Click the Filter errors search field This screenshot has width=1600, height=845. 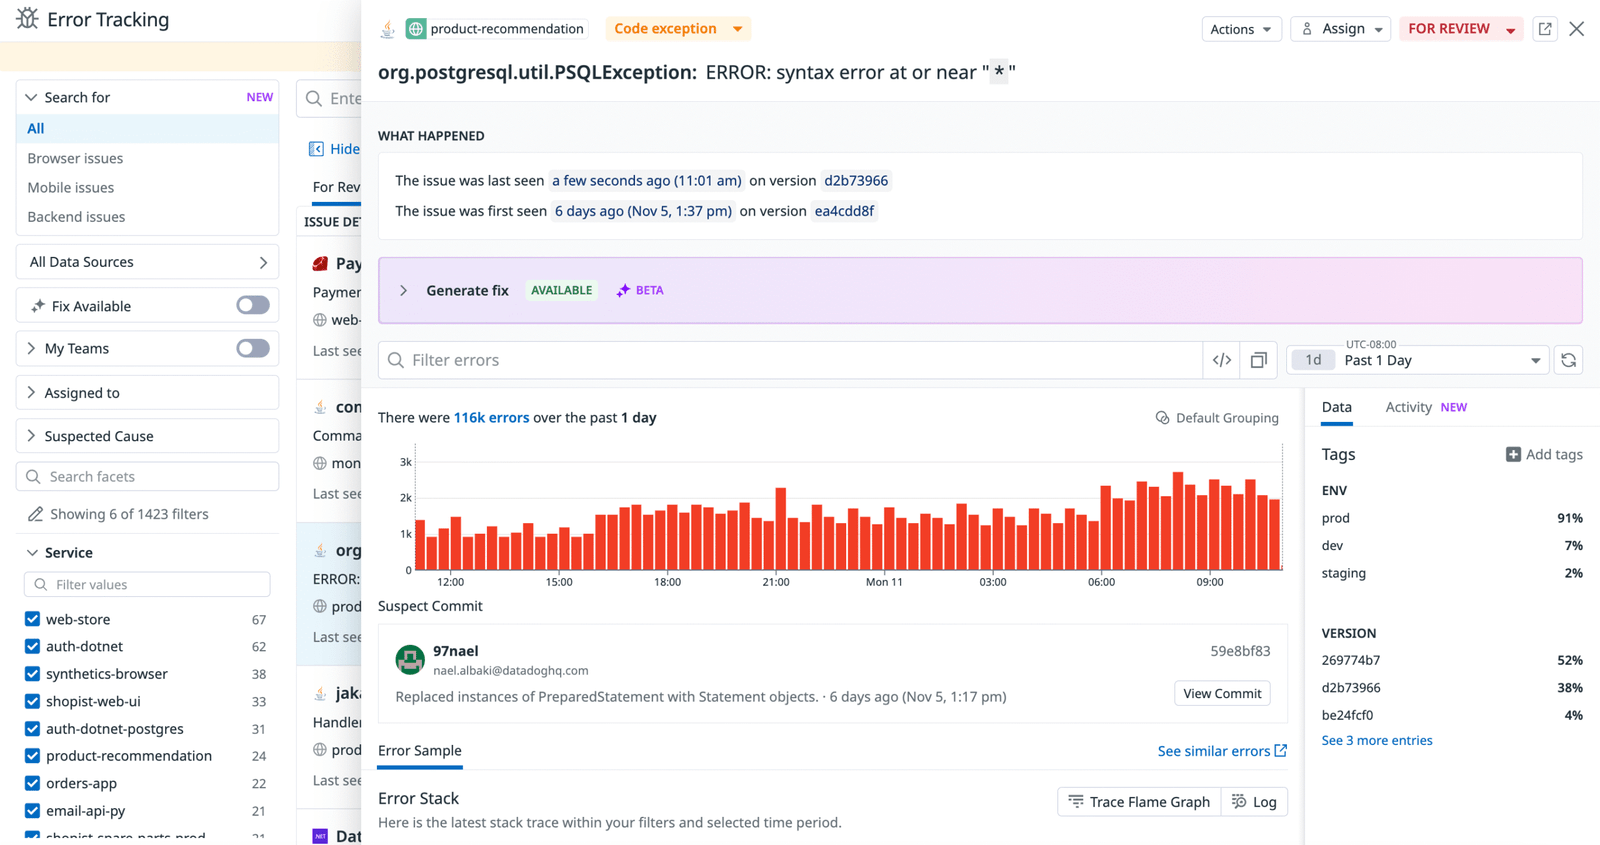(x=790, y=360)
